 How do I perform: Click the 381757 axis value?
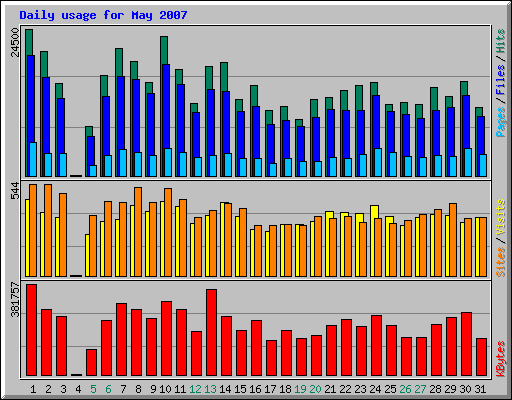pyautogui.click(x=16, y=299)
